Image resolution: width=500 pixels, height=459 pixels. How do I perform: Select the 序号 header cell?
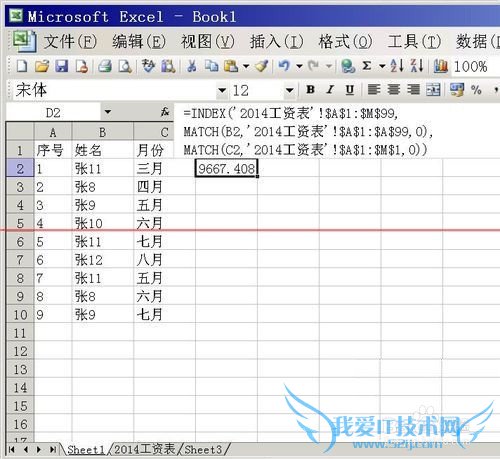click(x=53, y=151)
